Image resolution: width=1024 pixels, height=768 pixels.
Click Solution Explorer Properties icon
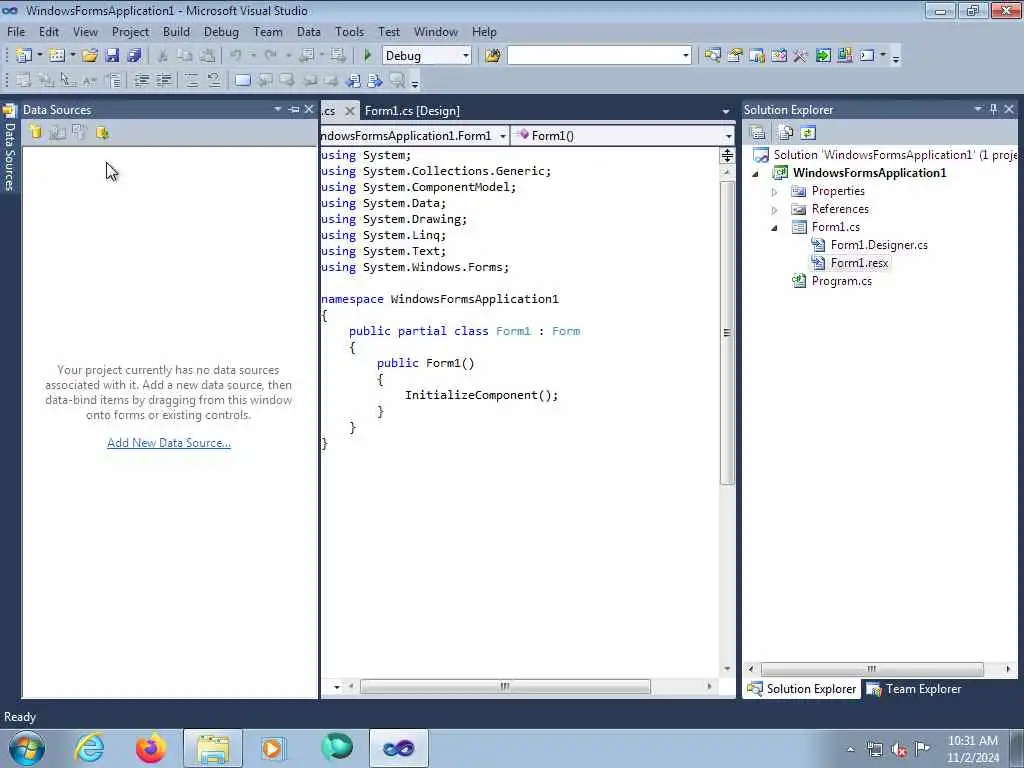point(758,133)
